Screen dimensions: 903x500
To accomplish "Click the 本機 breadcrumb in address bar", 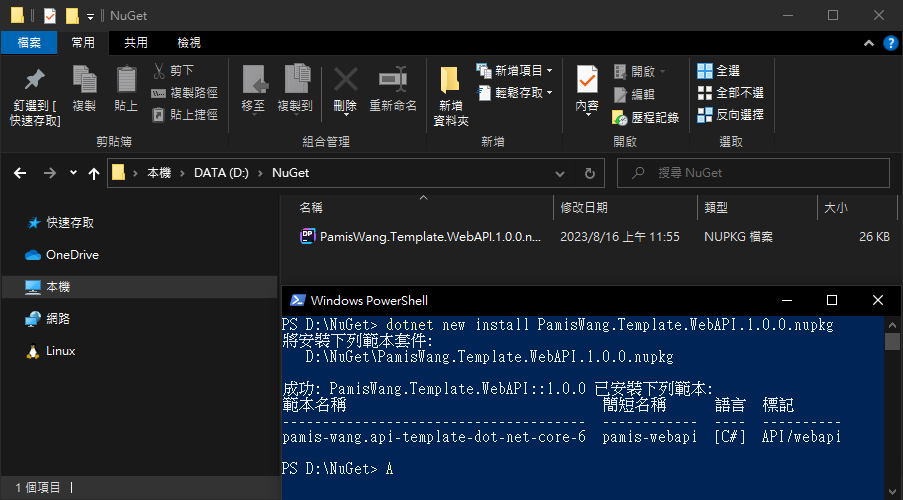I will (159, 173).
